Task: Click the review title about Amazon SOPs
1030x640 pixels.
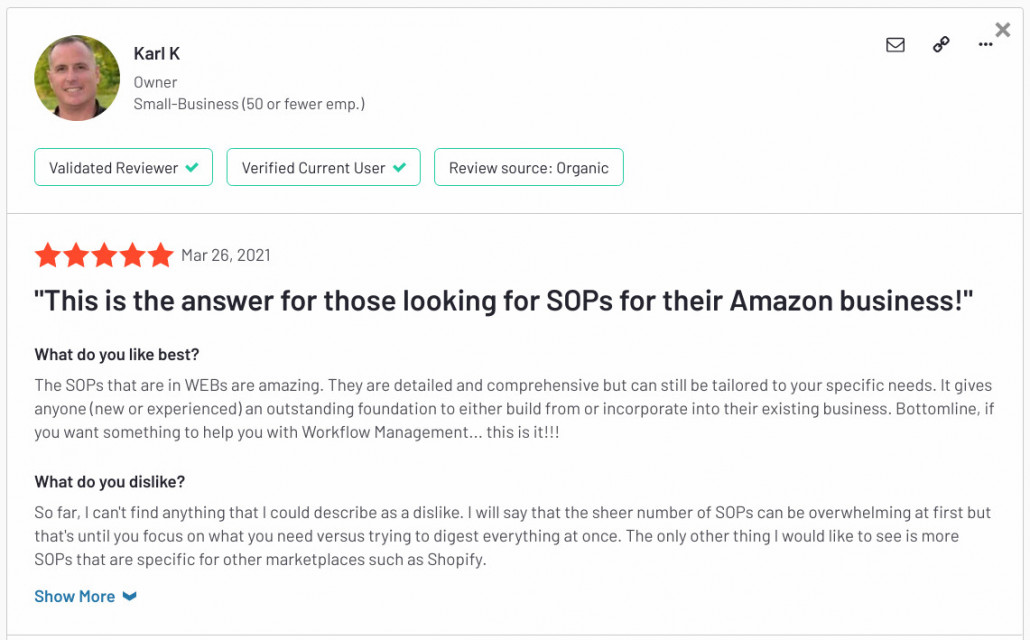Action: [504, 301]
